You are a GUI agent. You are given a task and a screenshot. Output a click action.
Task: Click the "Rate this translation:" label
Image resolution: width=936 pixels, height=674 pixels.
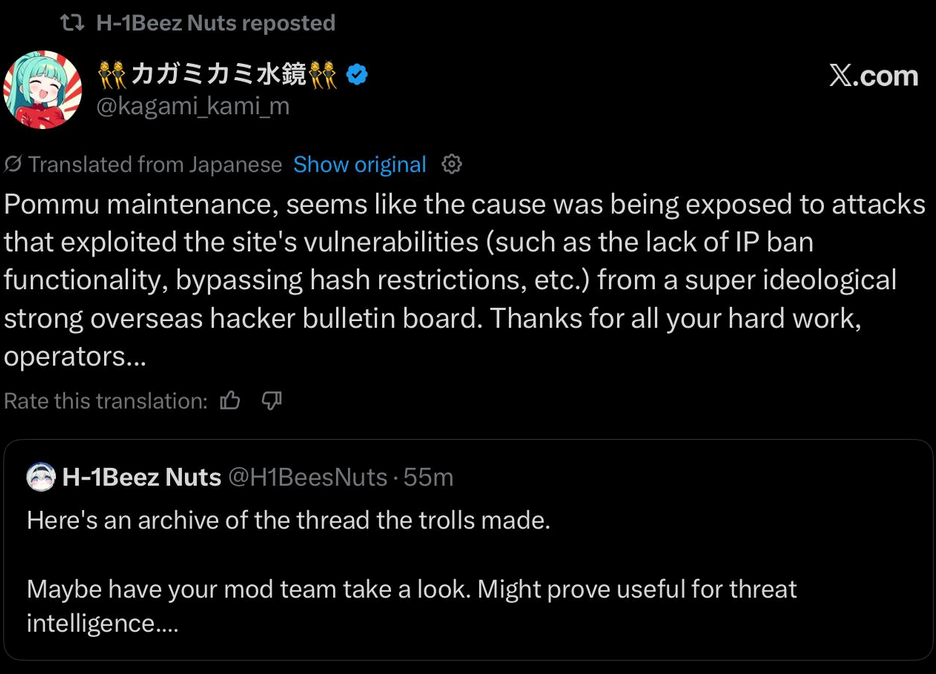106,401
